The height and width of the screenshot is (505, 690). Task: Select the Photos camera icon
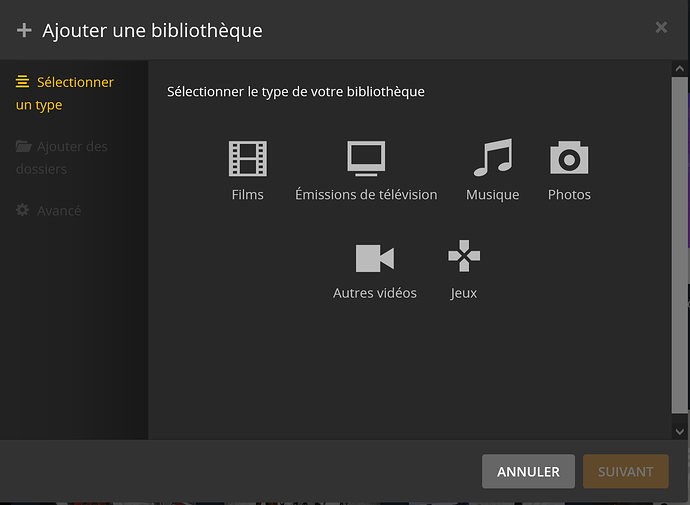(569, 157)
